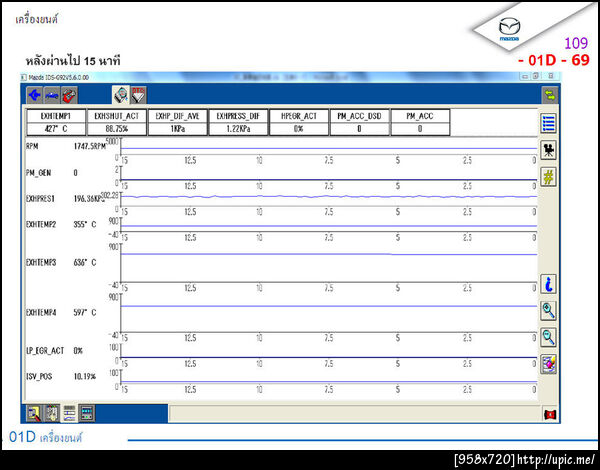Open the yellow list with magnifier bottom tab
The width and height of the screenshot is (600, 470).
pyautogui.click(x=34, y=413)
